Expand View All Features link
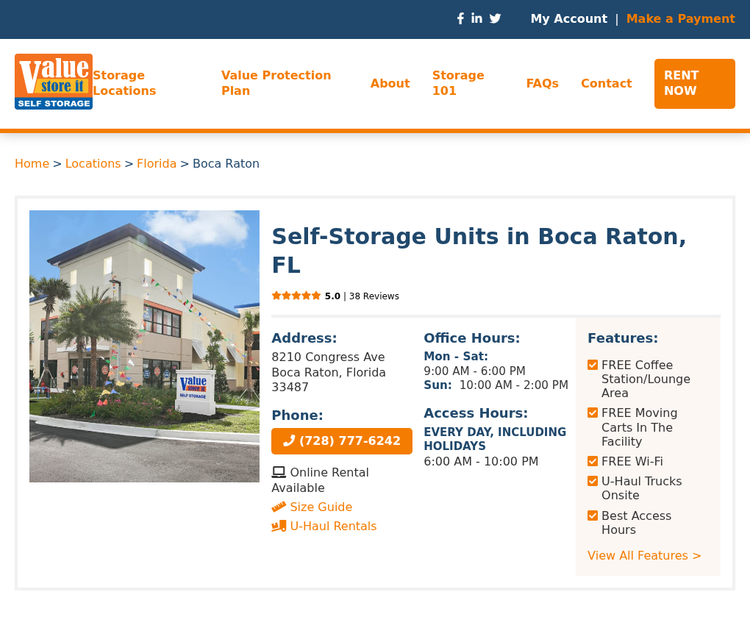750x628 pixels. pos(644,555)
